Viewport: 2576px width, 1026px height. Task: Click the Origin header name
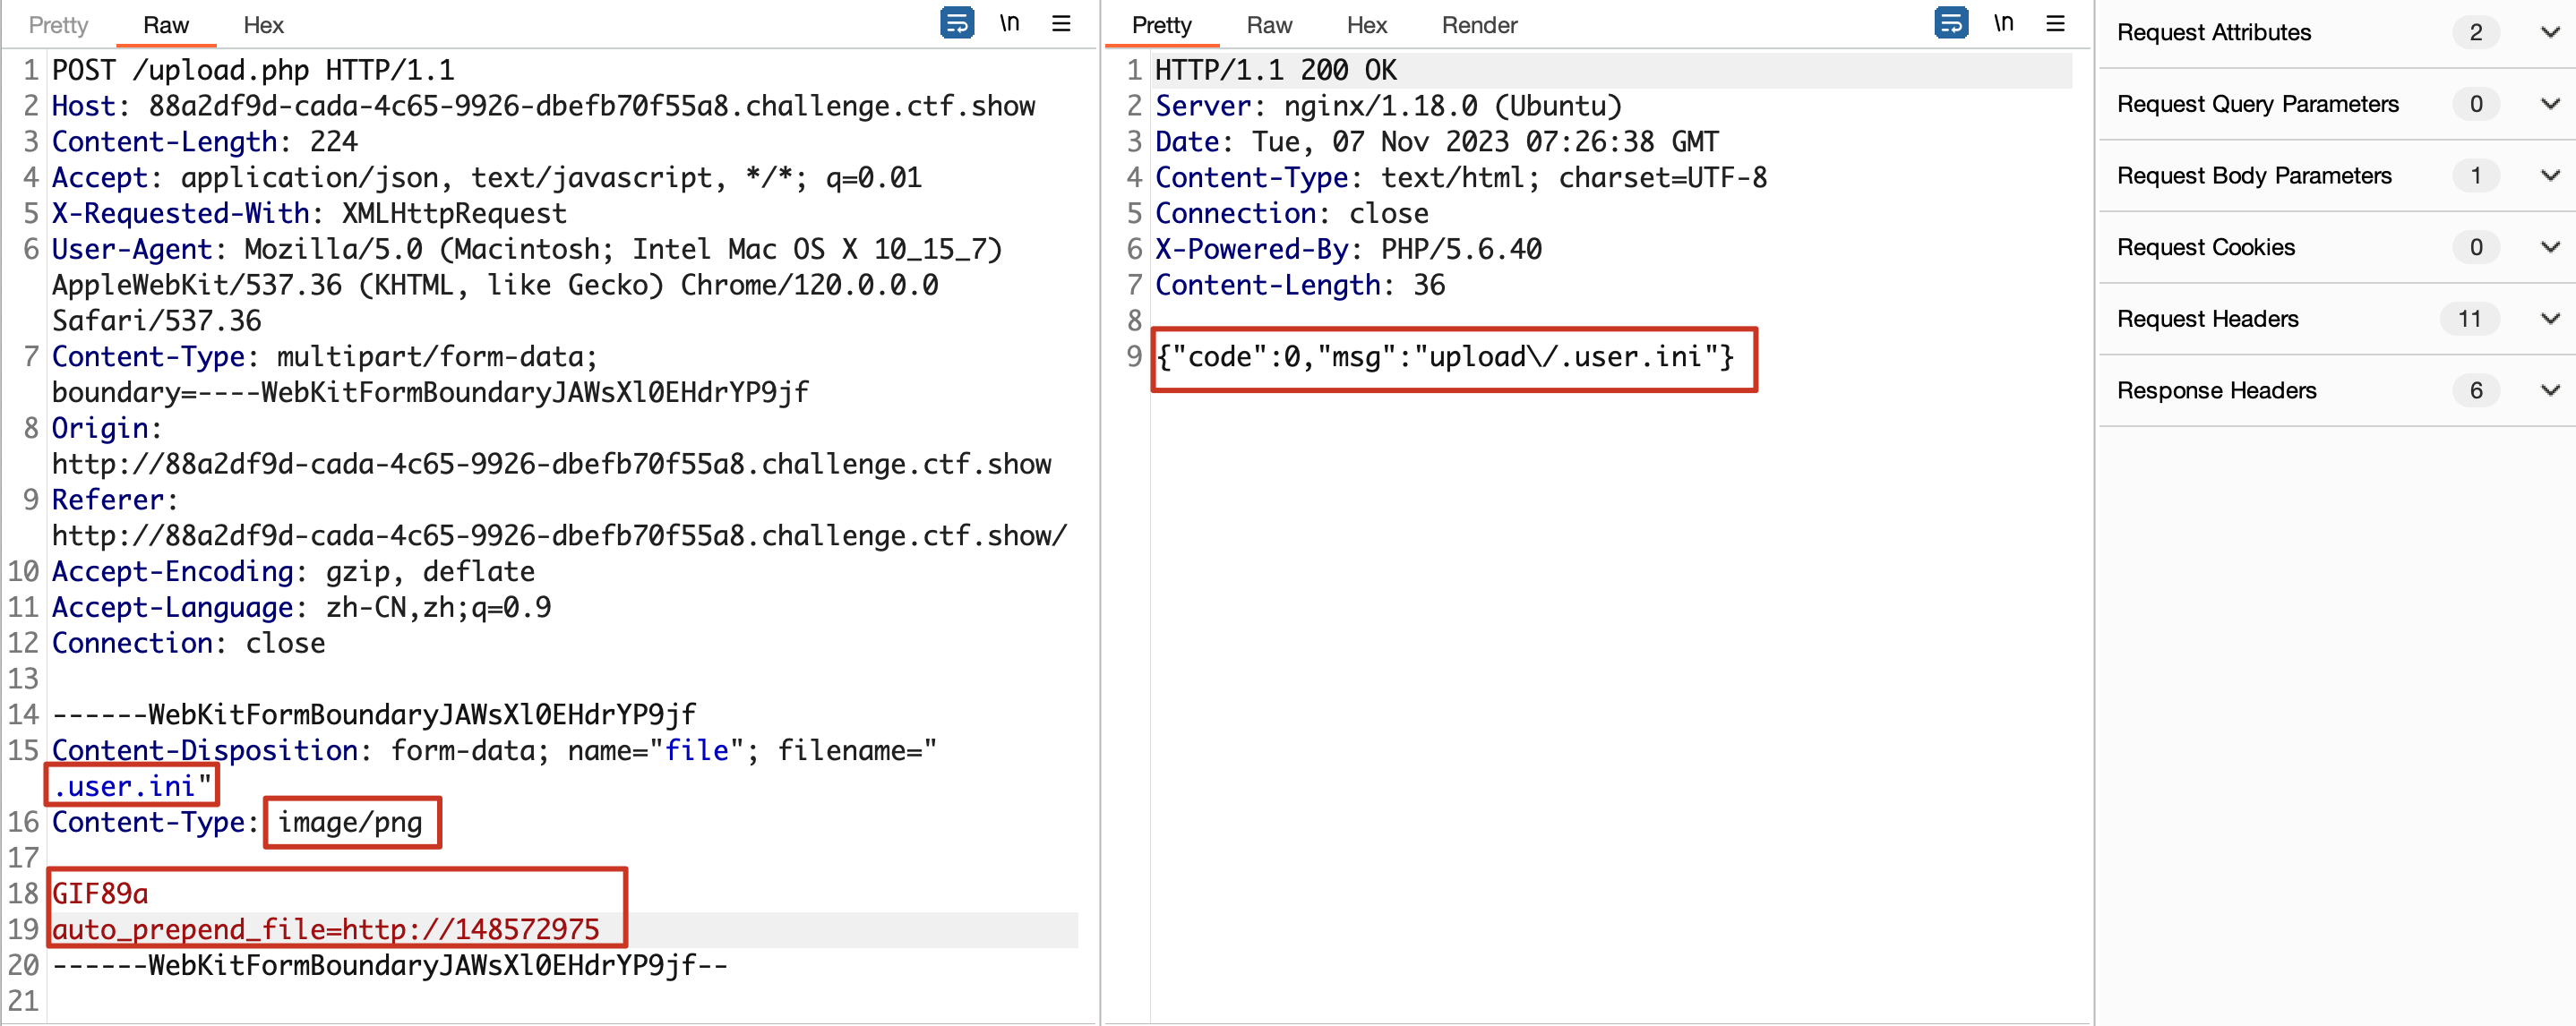[x=100, y=428]
